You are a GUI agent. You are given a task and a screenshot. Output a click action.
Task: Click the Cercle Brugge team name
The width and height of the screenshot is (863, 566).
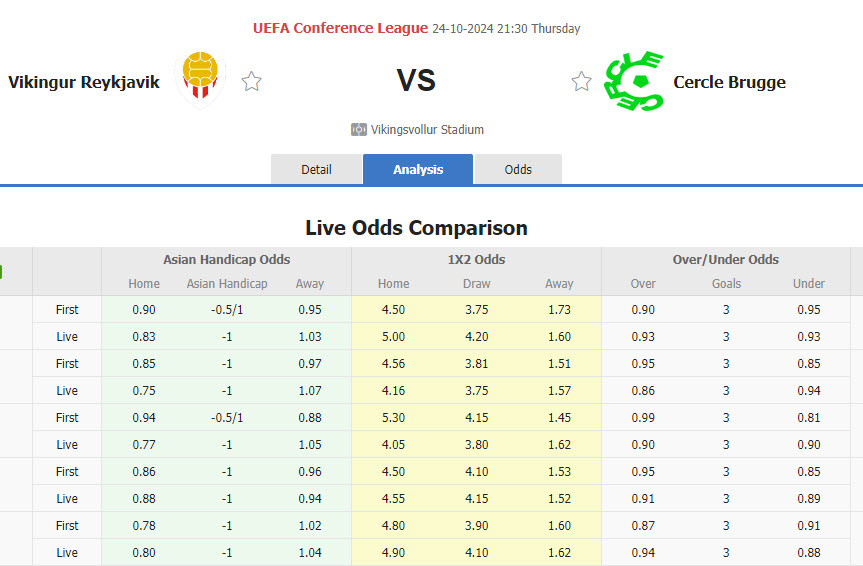tap(729, 82)
